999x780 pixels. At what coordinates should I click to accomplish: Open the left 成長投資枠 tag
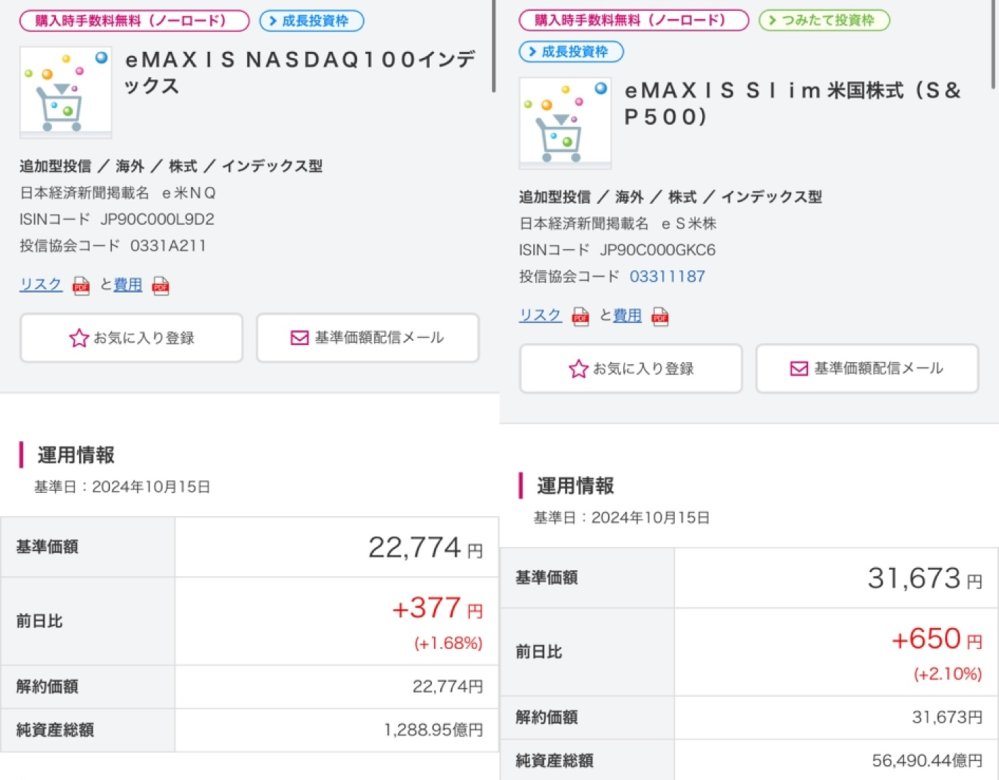coord(312,20)
